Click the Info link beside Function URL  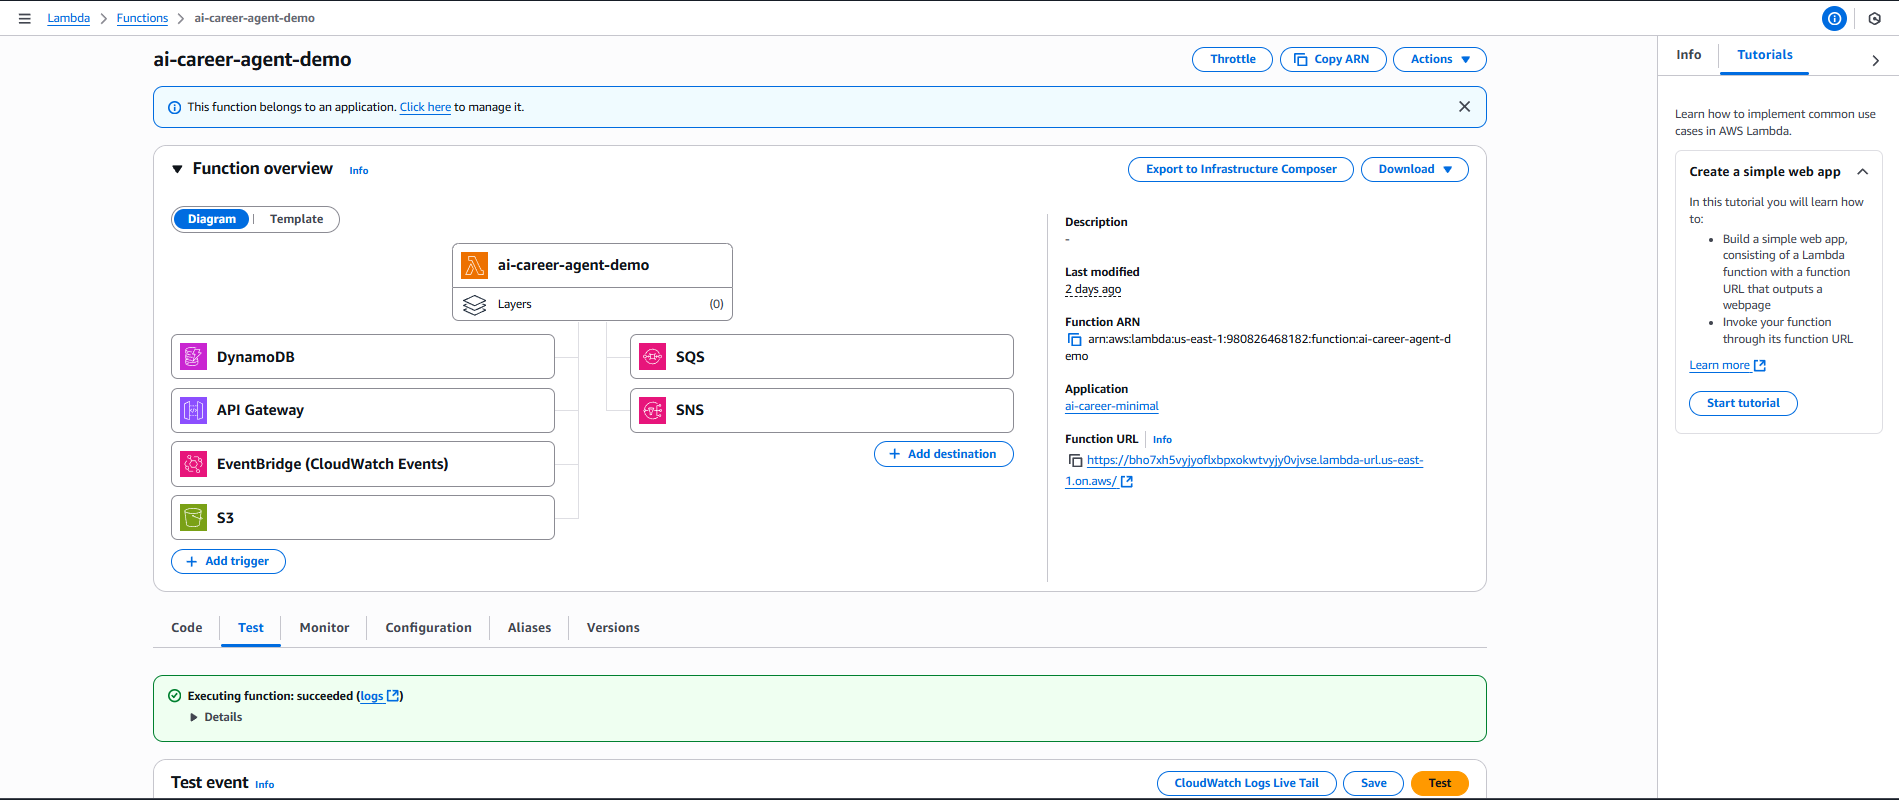coord(1162,440)
